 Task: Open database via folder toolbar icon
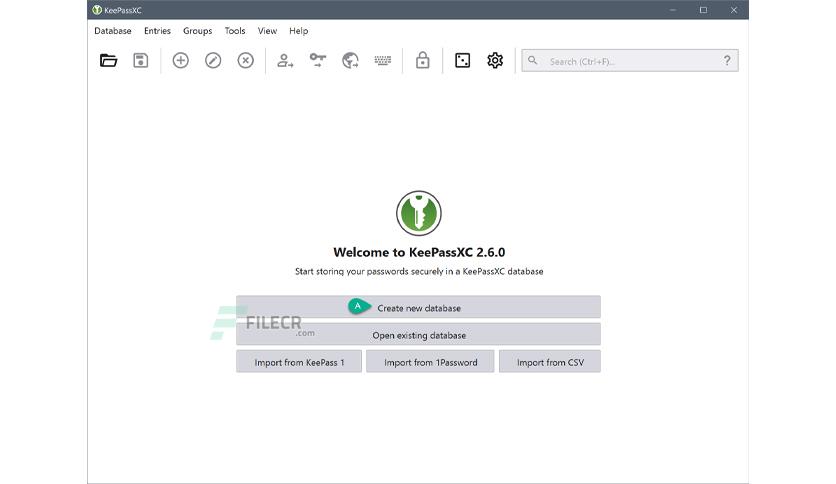108,61
